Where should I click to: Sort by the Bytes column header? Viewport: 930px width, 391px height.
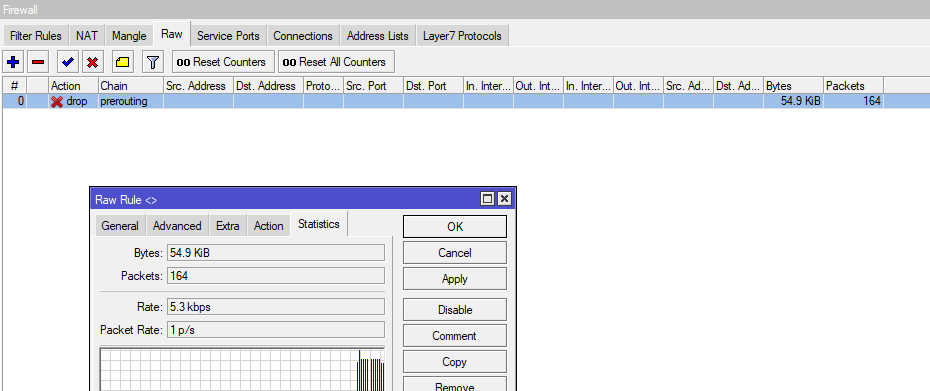tap(793, 85)
